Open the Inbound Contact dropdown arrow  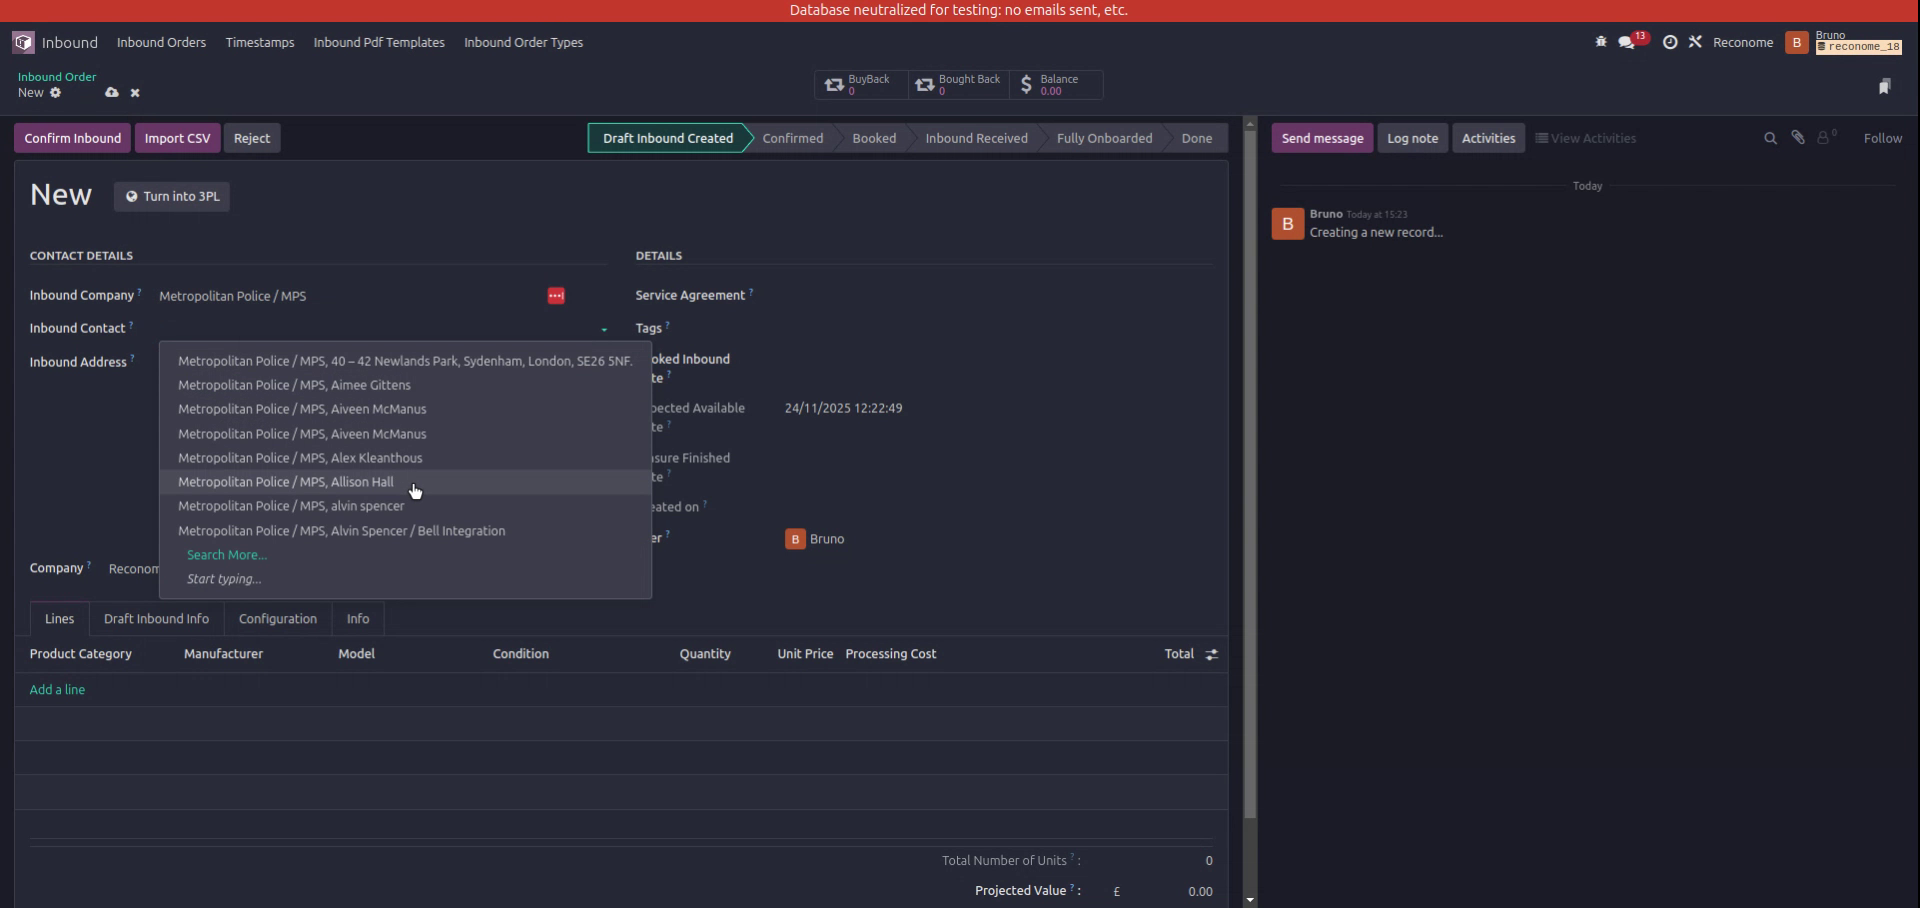tap(603, 329)
